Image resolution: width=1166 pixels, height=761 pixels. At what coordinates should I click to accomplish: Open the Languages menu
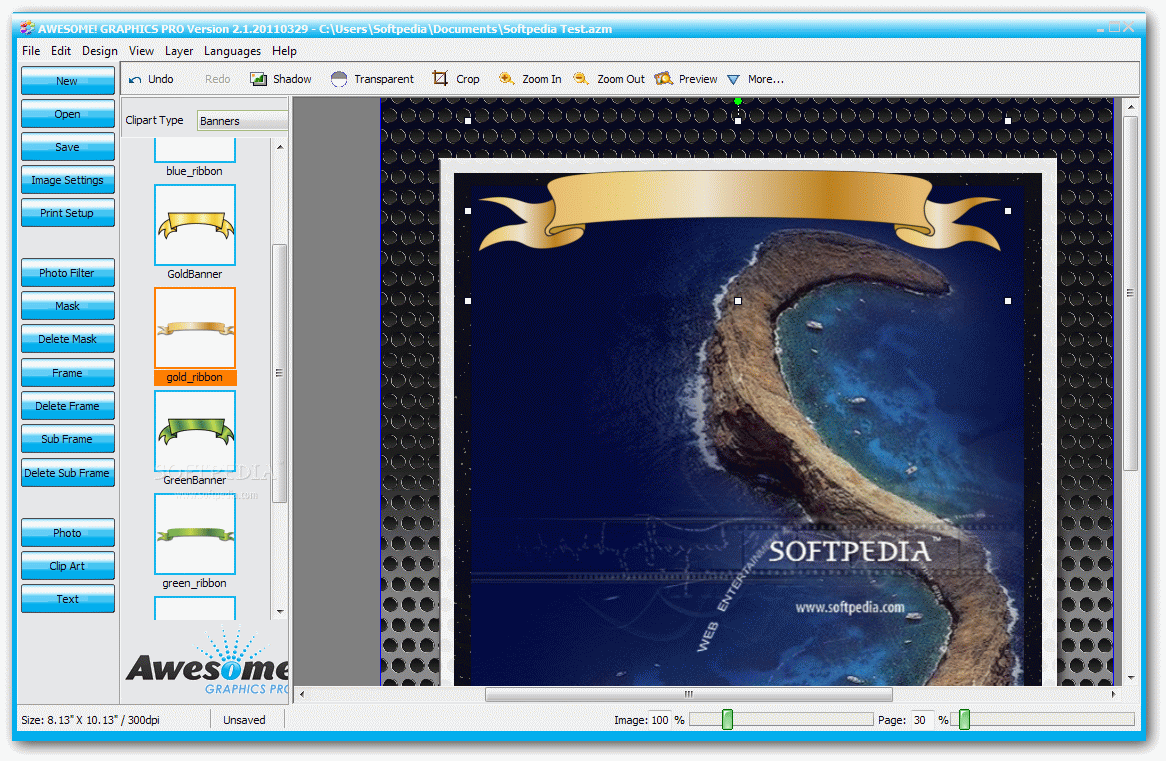tap(232, 51)
